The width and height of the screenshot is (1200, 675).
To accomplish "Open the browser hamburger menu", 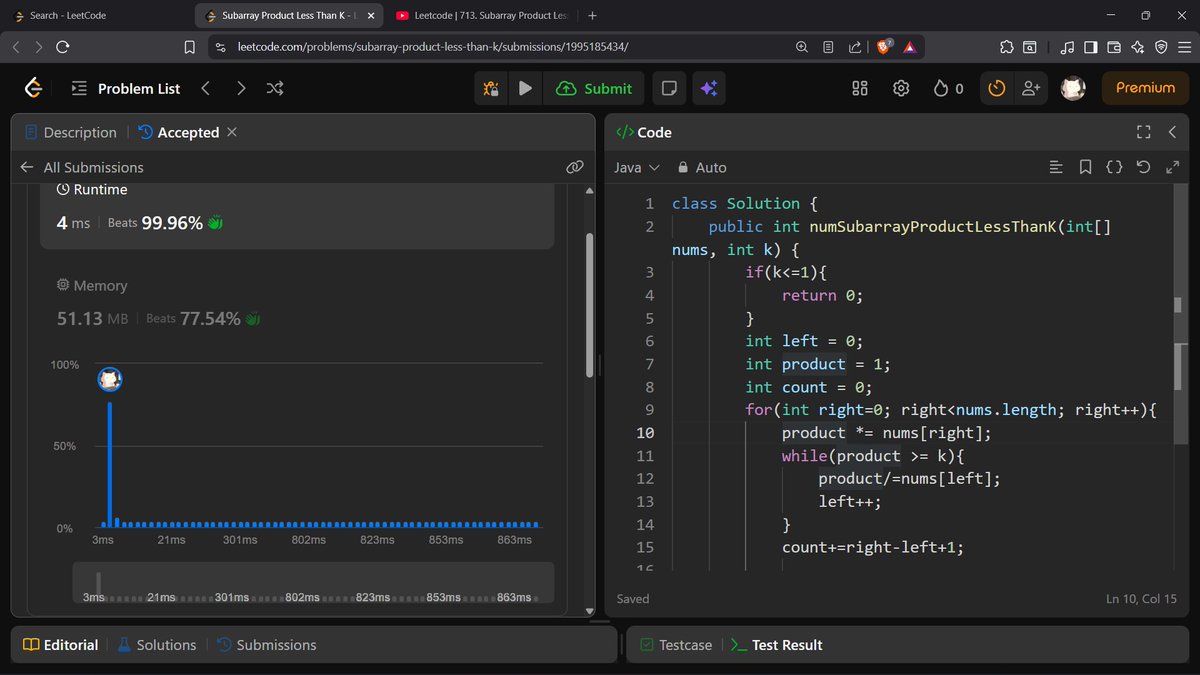I will pos(1183,47).
